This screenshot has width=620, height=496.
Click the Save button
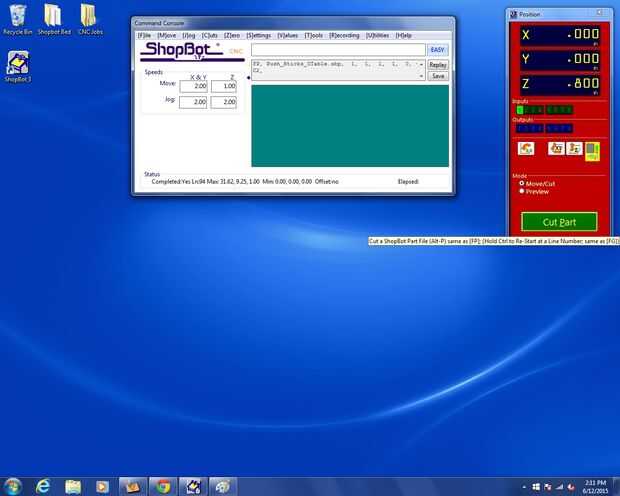[x=438, y=76]
